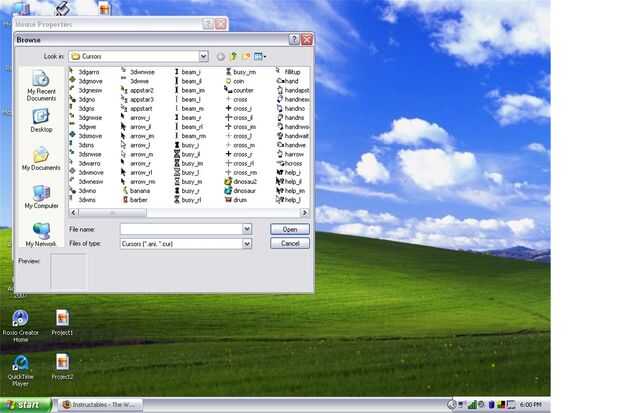Select the dinosaur cursor file
This screenshot has height=413, width=620.
(240, 191)
